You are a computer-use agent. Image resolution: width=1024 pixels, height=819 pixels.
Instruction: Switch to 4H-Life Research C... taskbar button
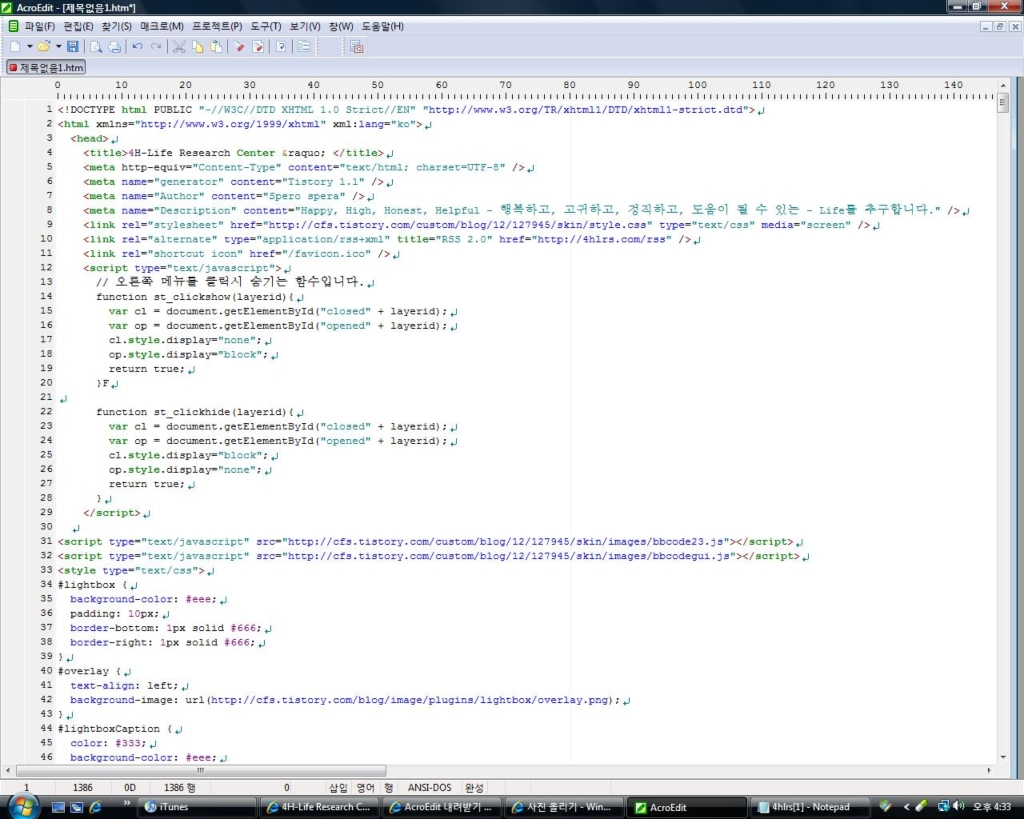pos(320,807)
